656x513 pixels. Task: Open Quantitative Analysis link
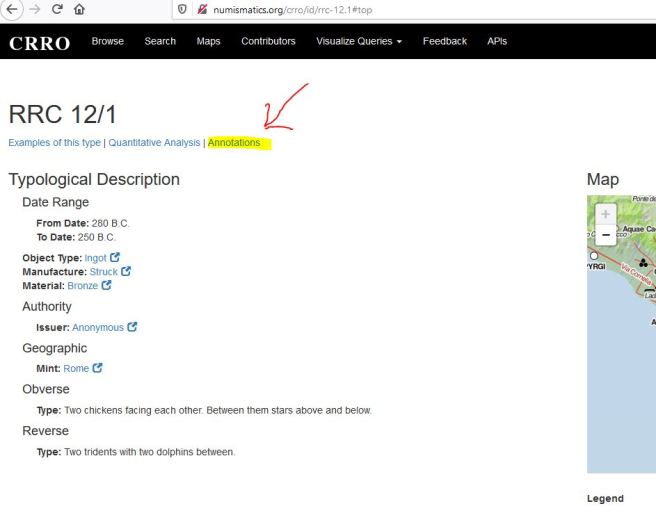[x=154, y=143]
